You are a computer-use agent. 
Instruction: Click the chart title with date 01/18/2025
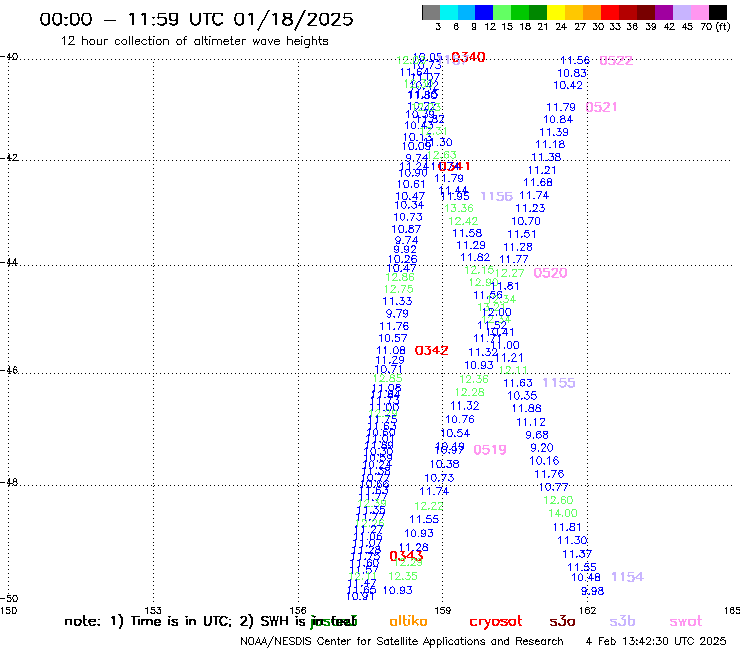pyautogui.click(x=196, y=19)
